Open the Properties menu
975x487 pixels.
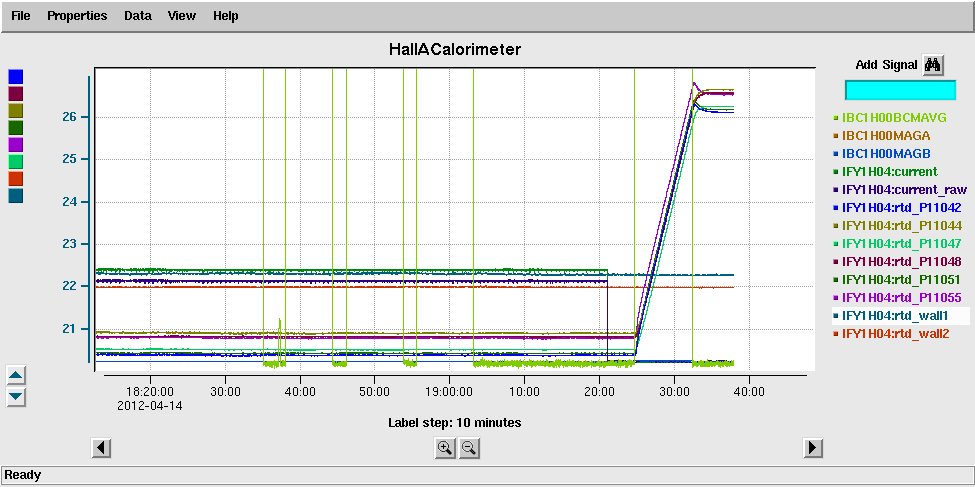[x=77, y=16]
